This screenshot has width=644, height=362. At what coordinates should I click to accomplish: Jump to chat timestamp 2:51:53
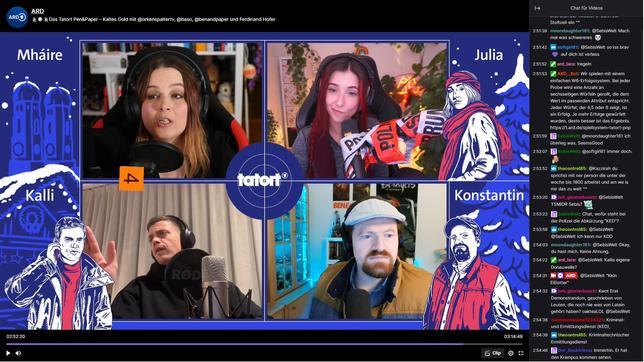(540, 74)
